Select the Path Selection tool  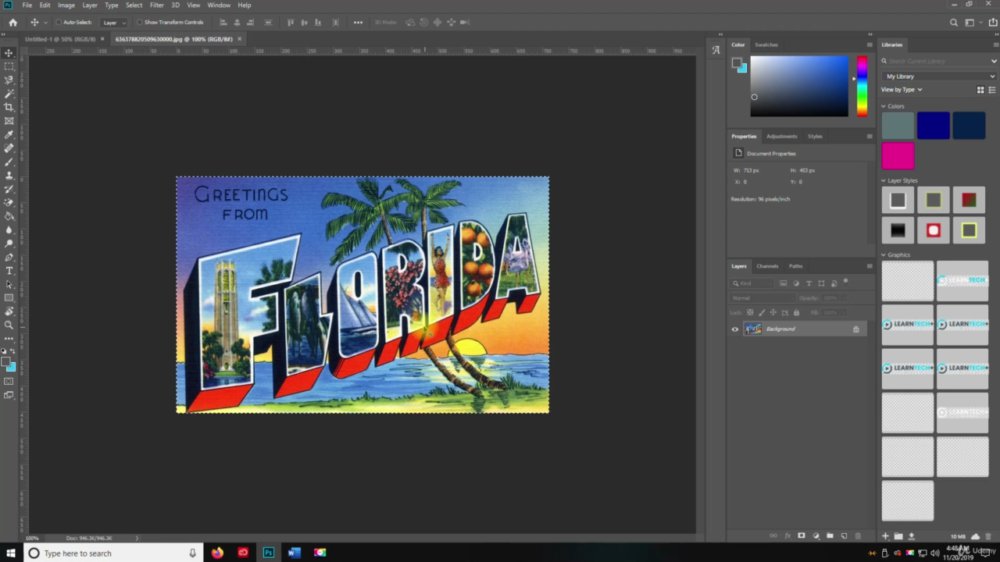9,285
